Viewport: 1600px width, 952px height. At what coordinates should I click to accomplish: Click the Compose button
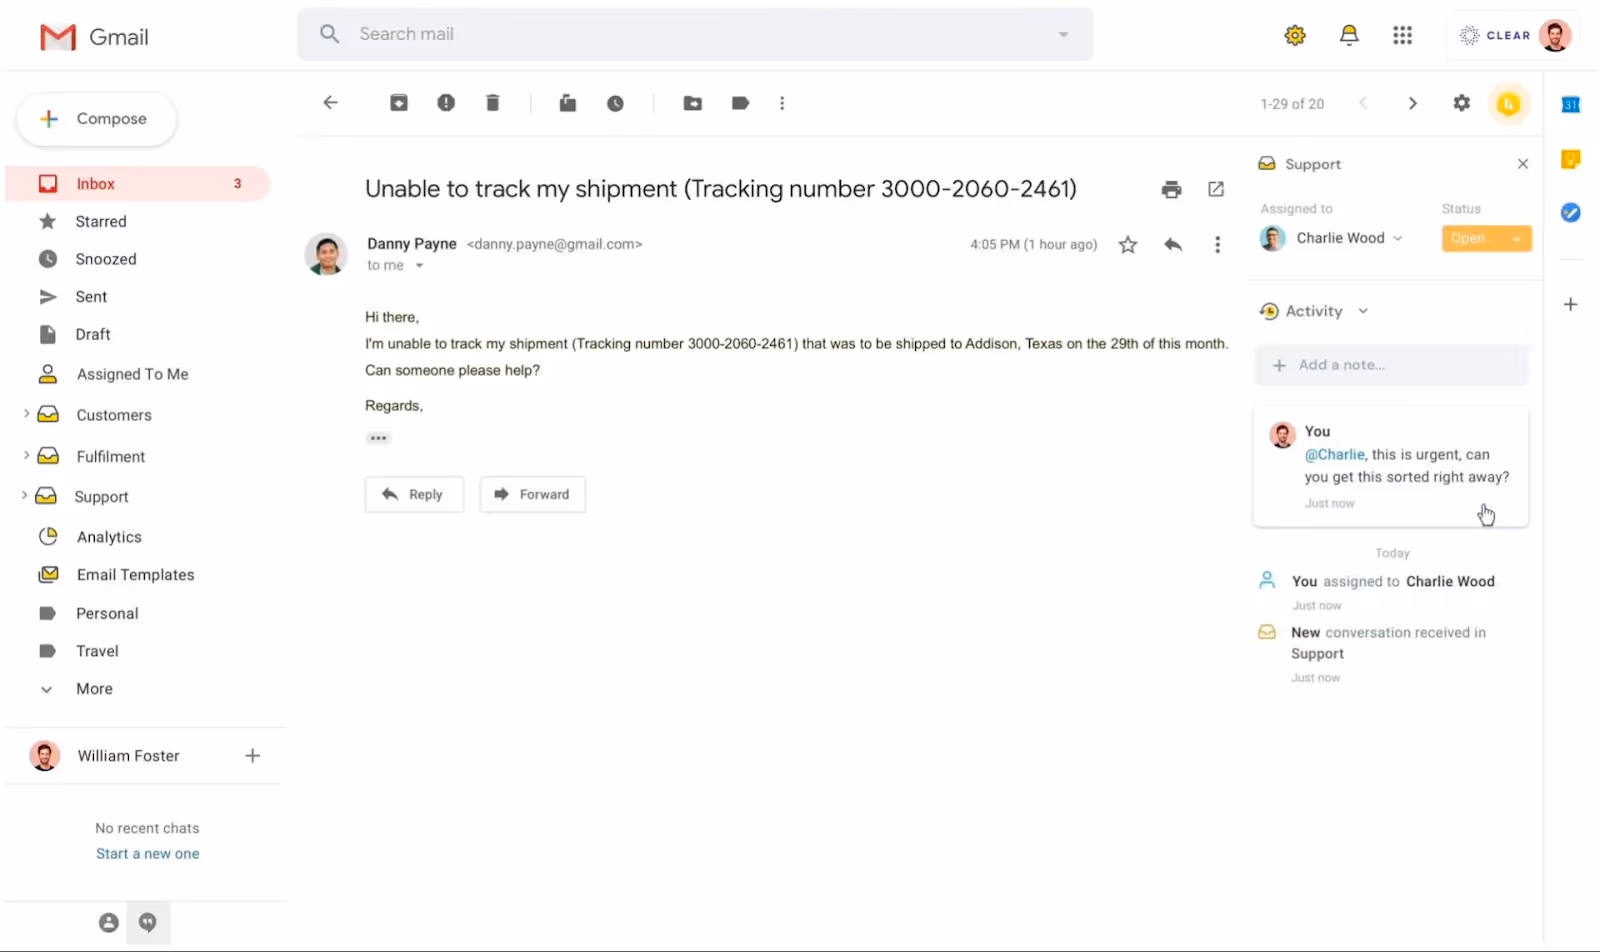tap(96, 119)
